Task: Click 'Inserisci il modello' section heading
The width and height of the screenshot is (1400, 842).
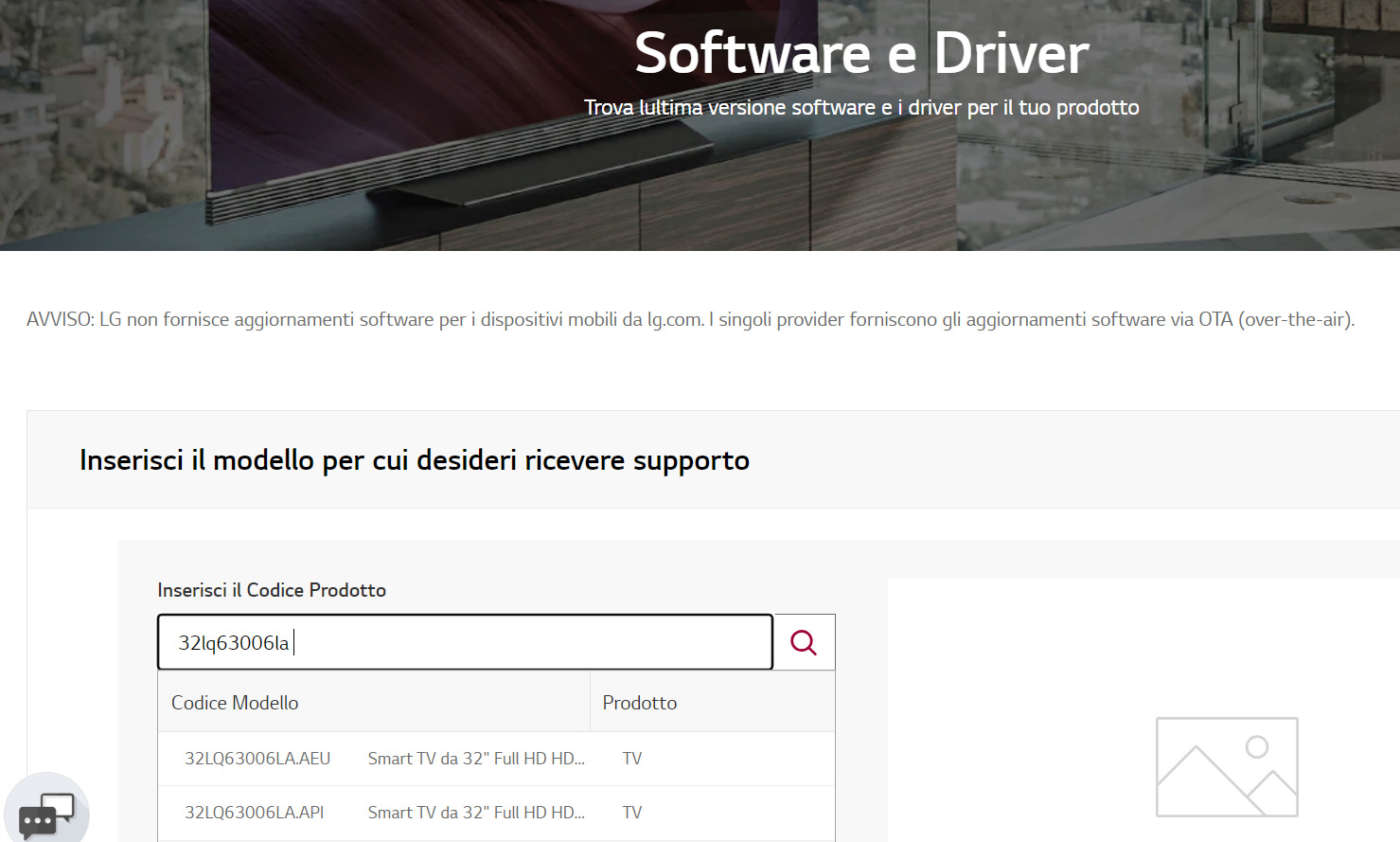Action: (414, 461)
